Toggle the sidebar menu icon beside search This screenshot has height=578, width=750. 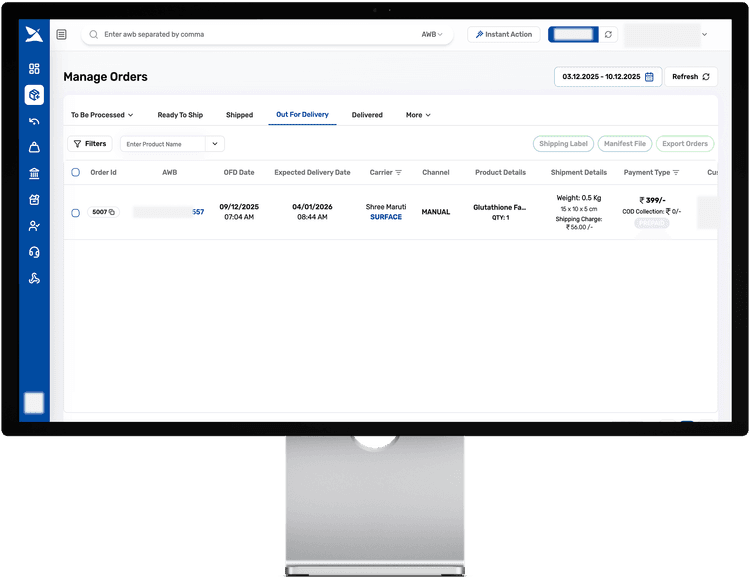point(62,34)
